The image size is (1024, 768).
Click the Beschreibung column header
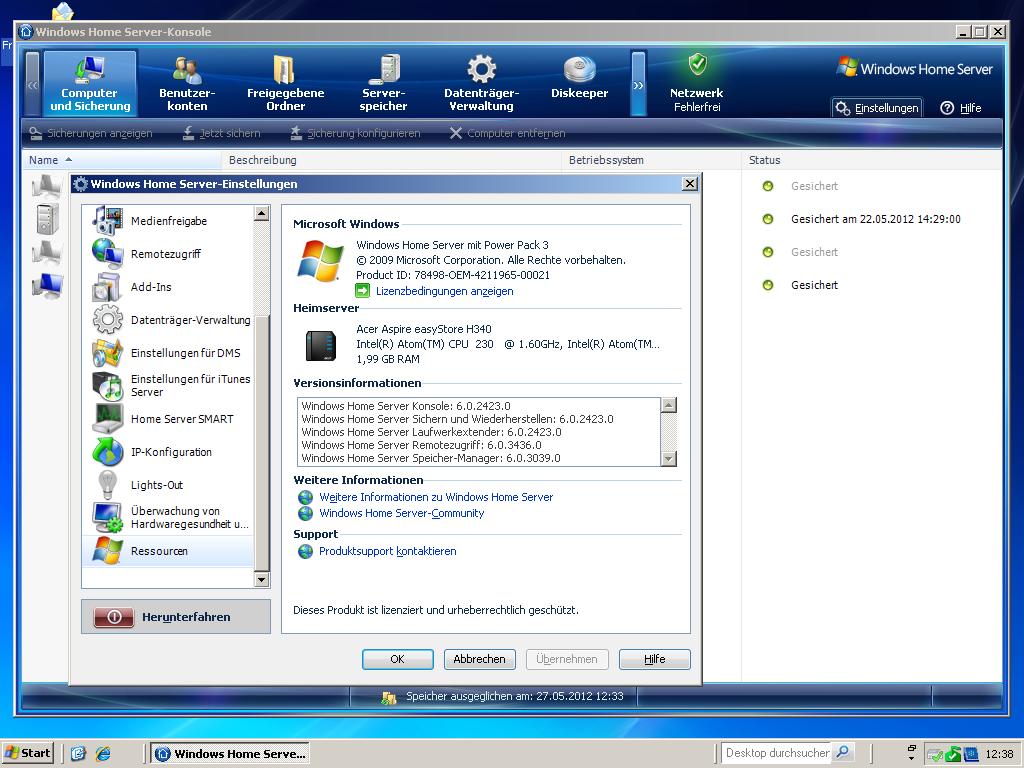392,160
